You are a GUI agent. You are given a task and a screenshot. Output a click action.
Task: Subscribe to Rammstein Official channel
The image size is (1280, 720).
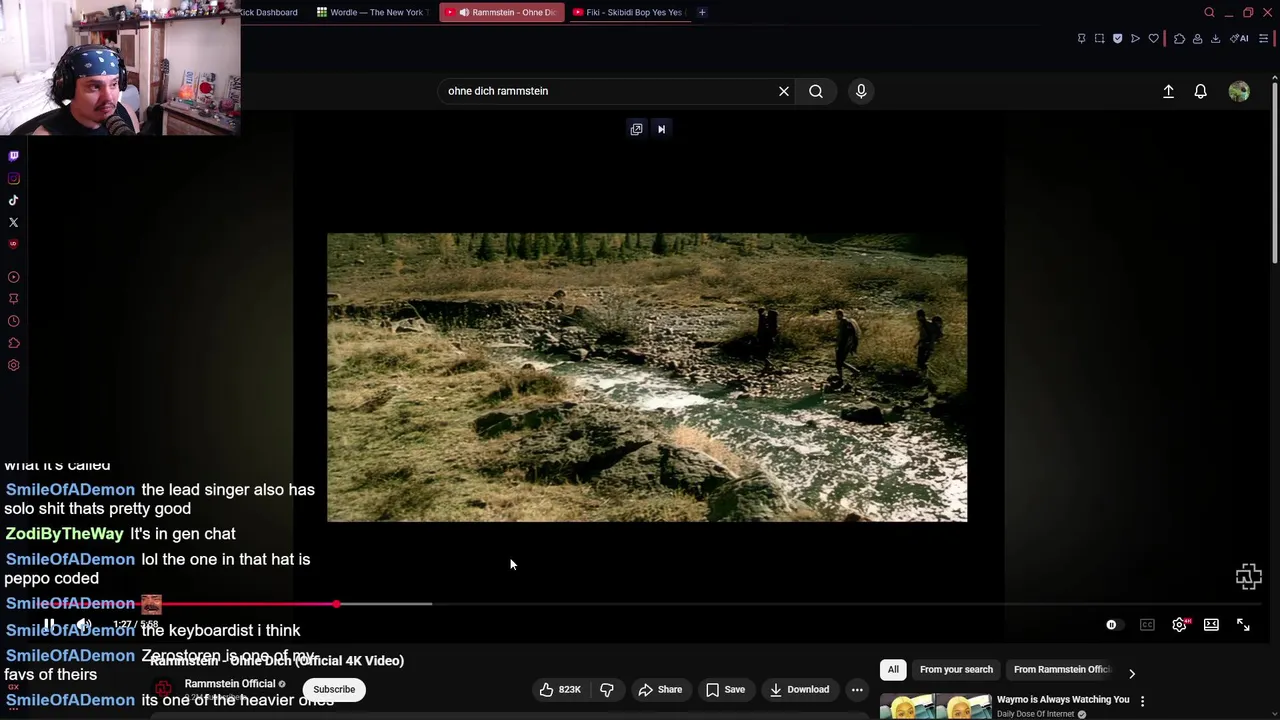tap(334, 689)
